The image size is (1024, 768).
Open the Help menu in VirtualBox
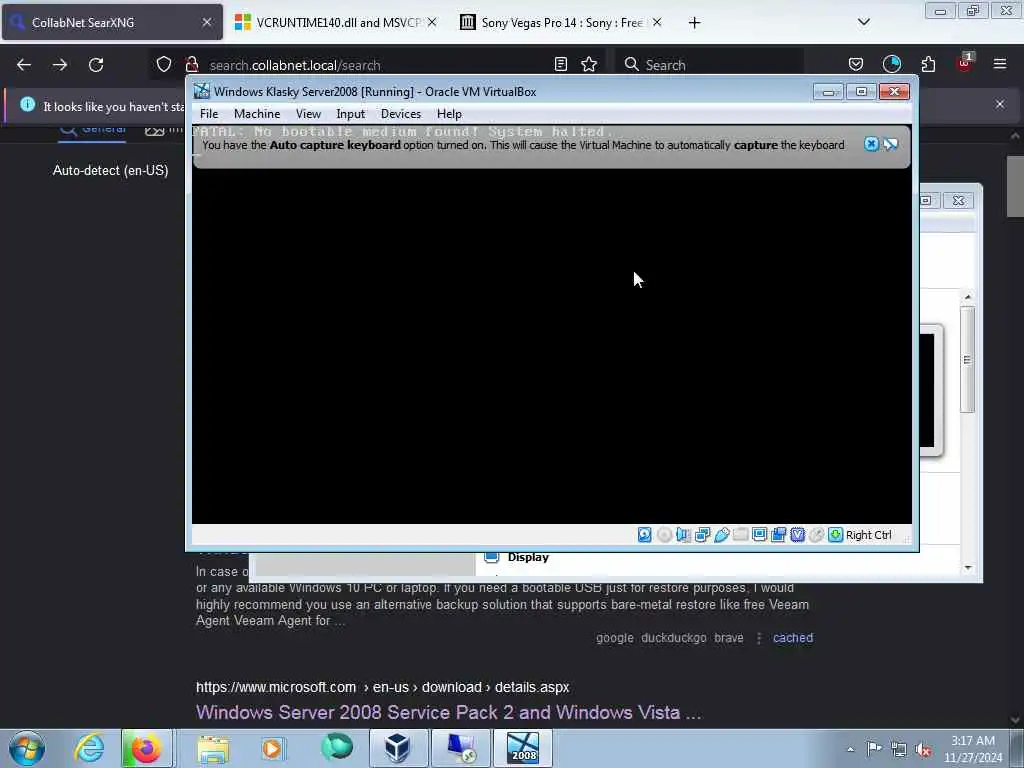coord(449,114)
